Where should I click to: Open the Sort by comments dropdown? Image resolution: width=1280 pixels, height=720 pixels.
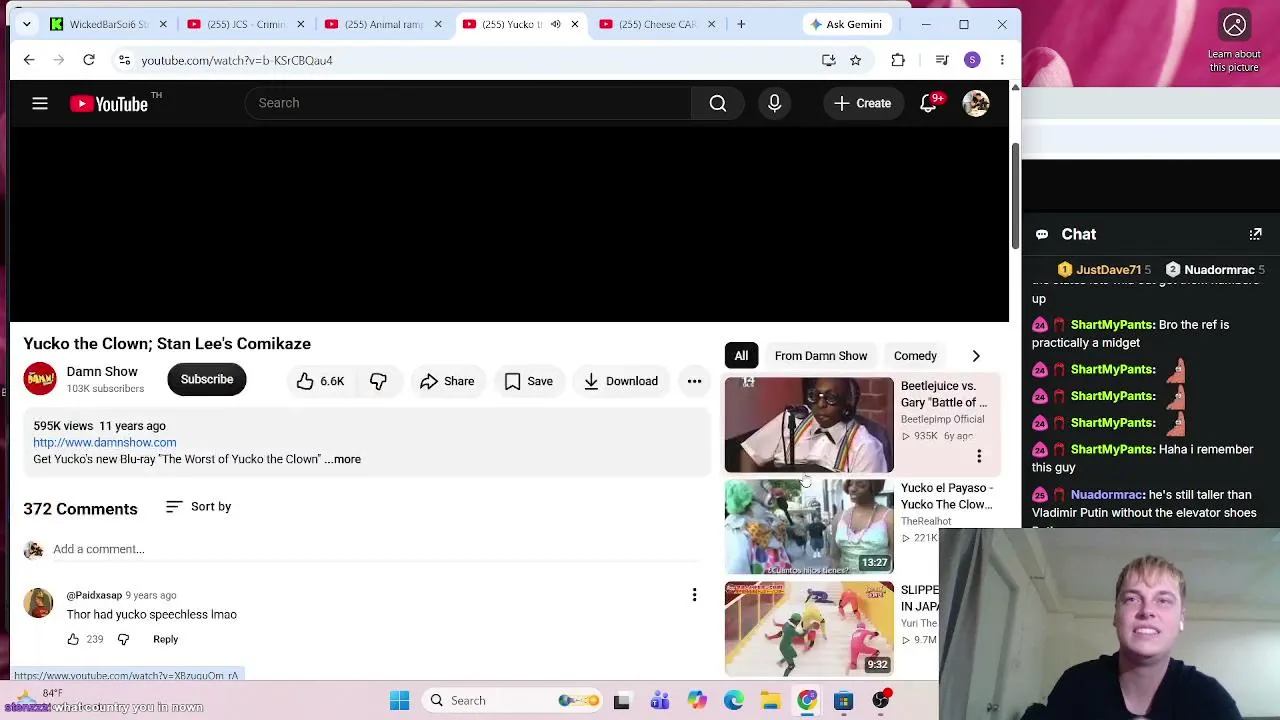tap(198, 507)
